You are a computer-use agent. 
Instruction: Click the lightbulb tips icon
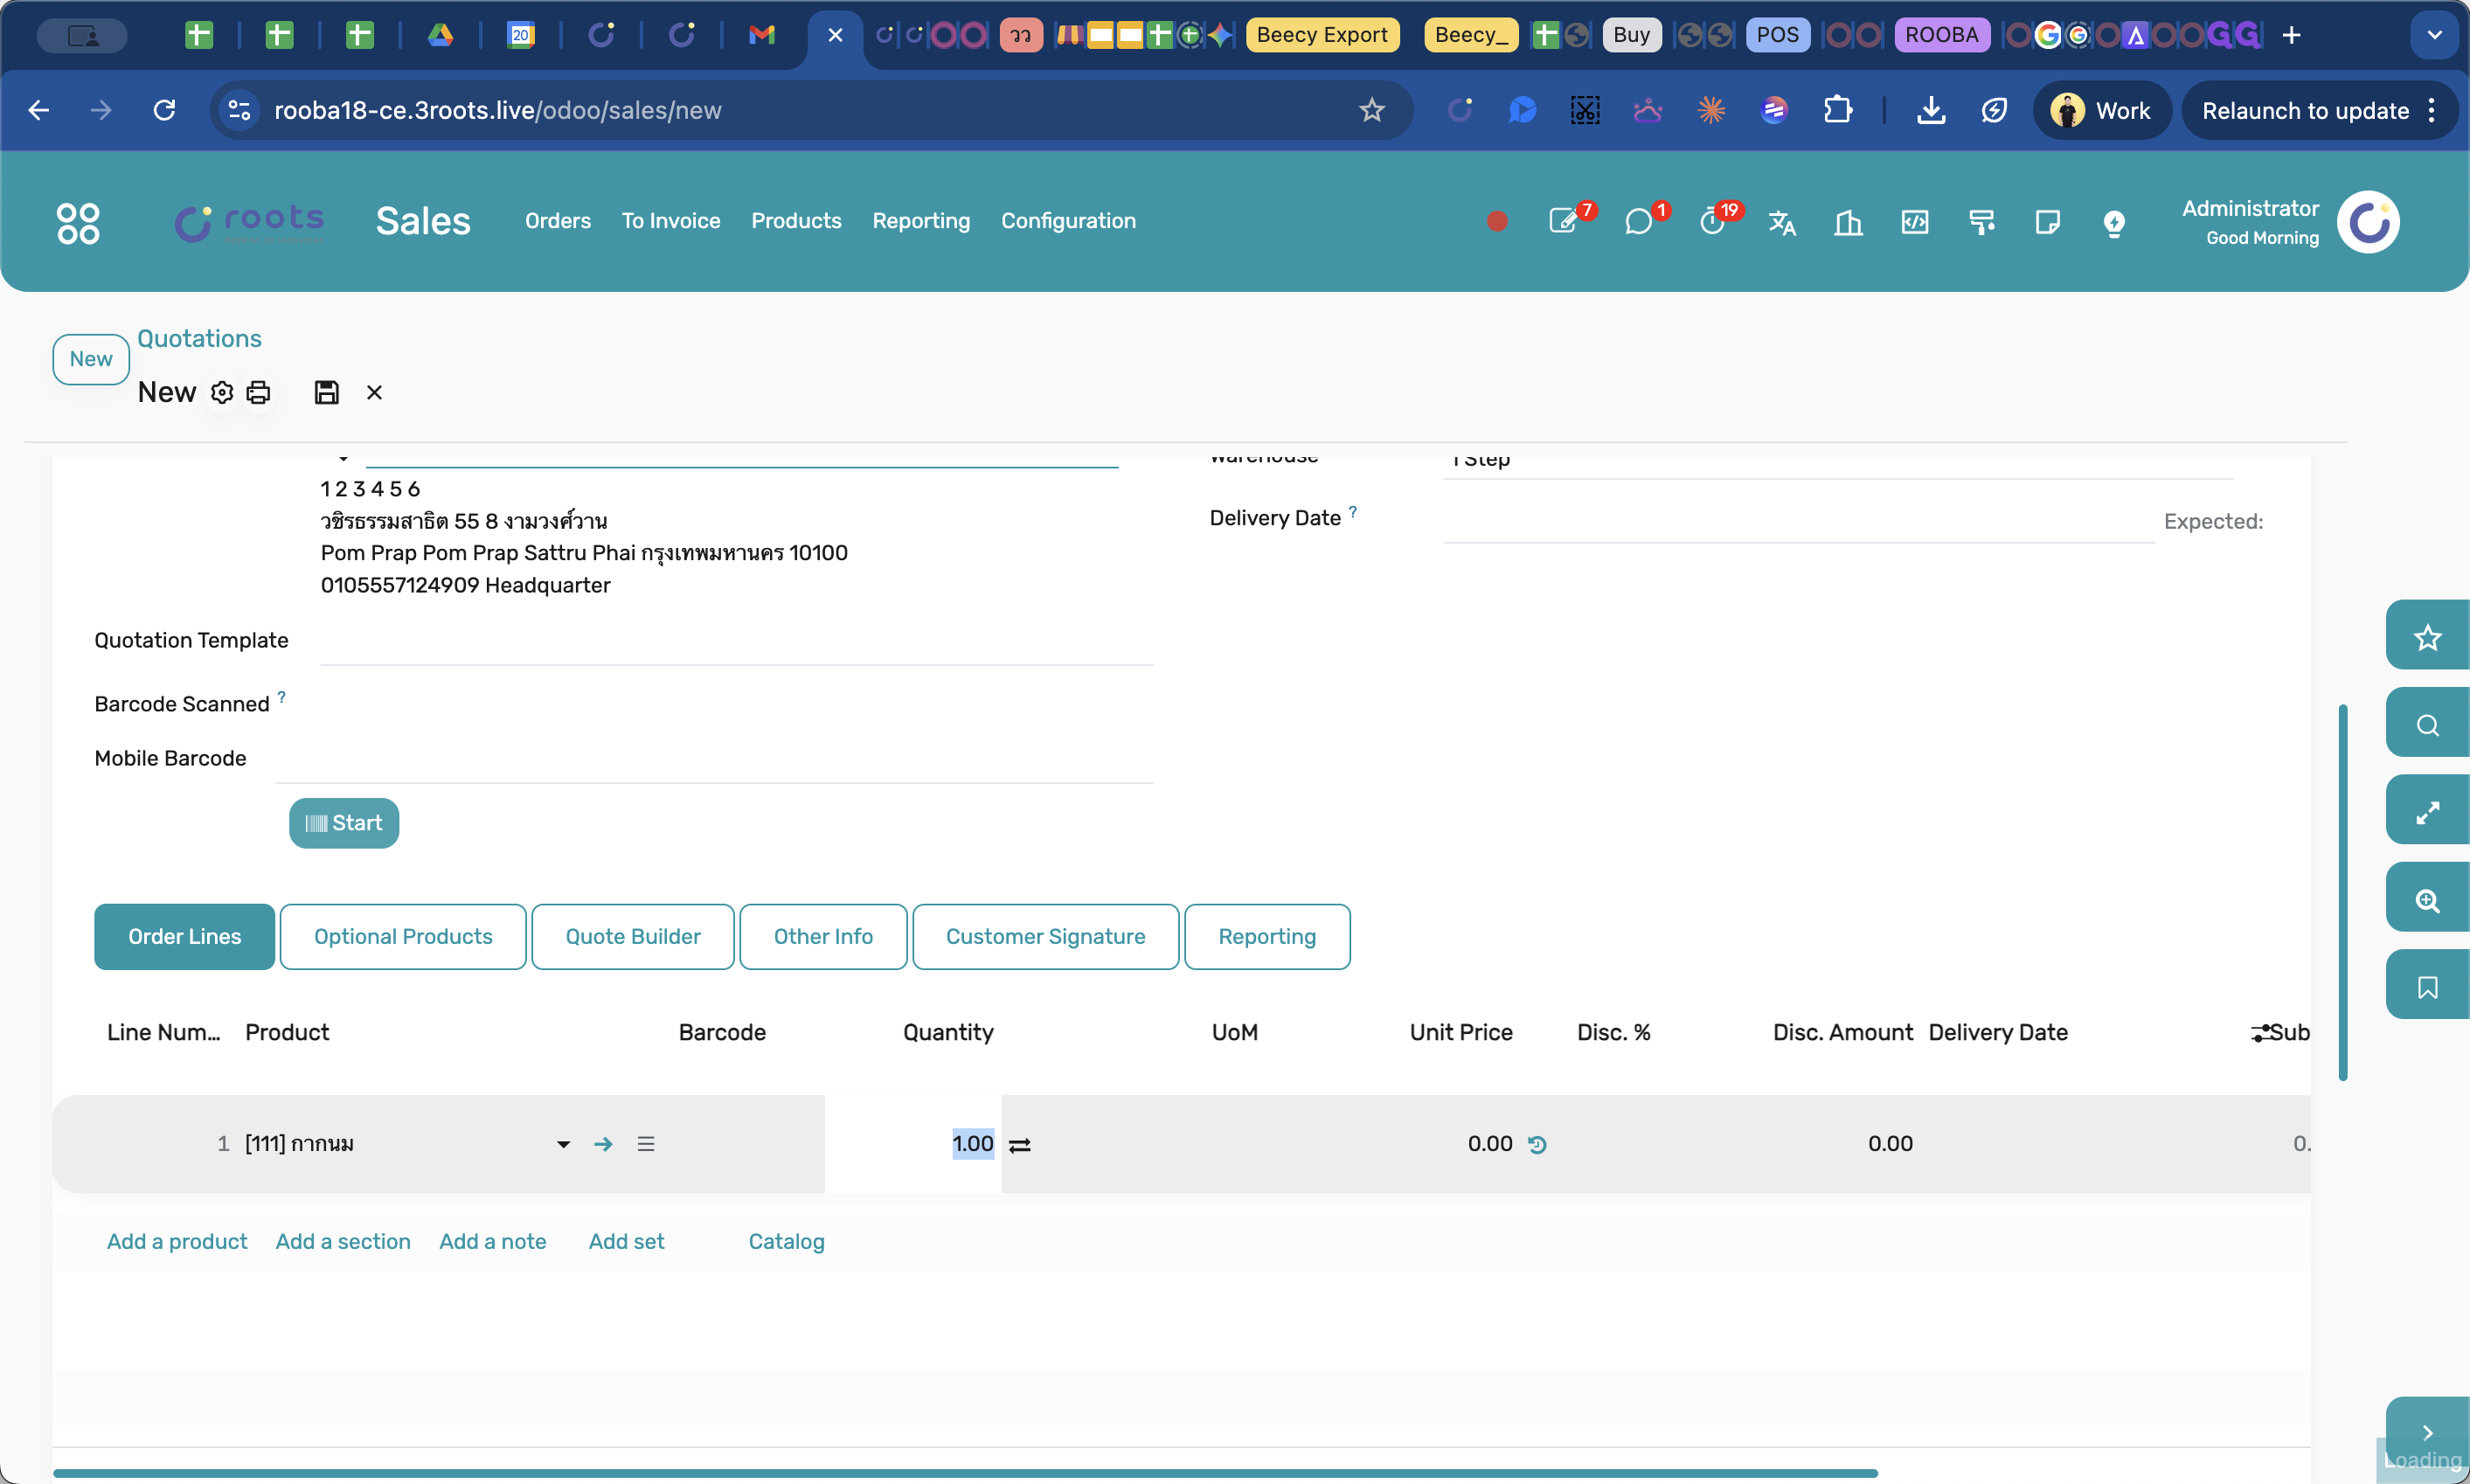tap(2114, 222)
